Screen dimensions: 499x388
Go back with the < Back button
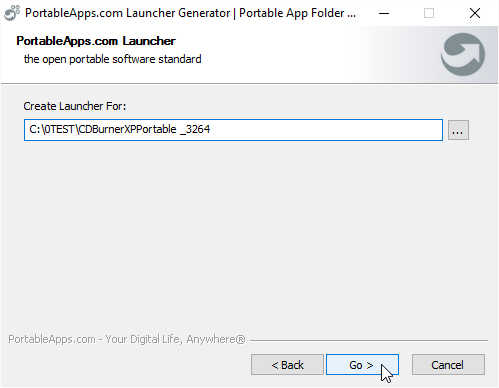tap(287, 365)
